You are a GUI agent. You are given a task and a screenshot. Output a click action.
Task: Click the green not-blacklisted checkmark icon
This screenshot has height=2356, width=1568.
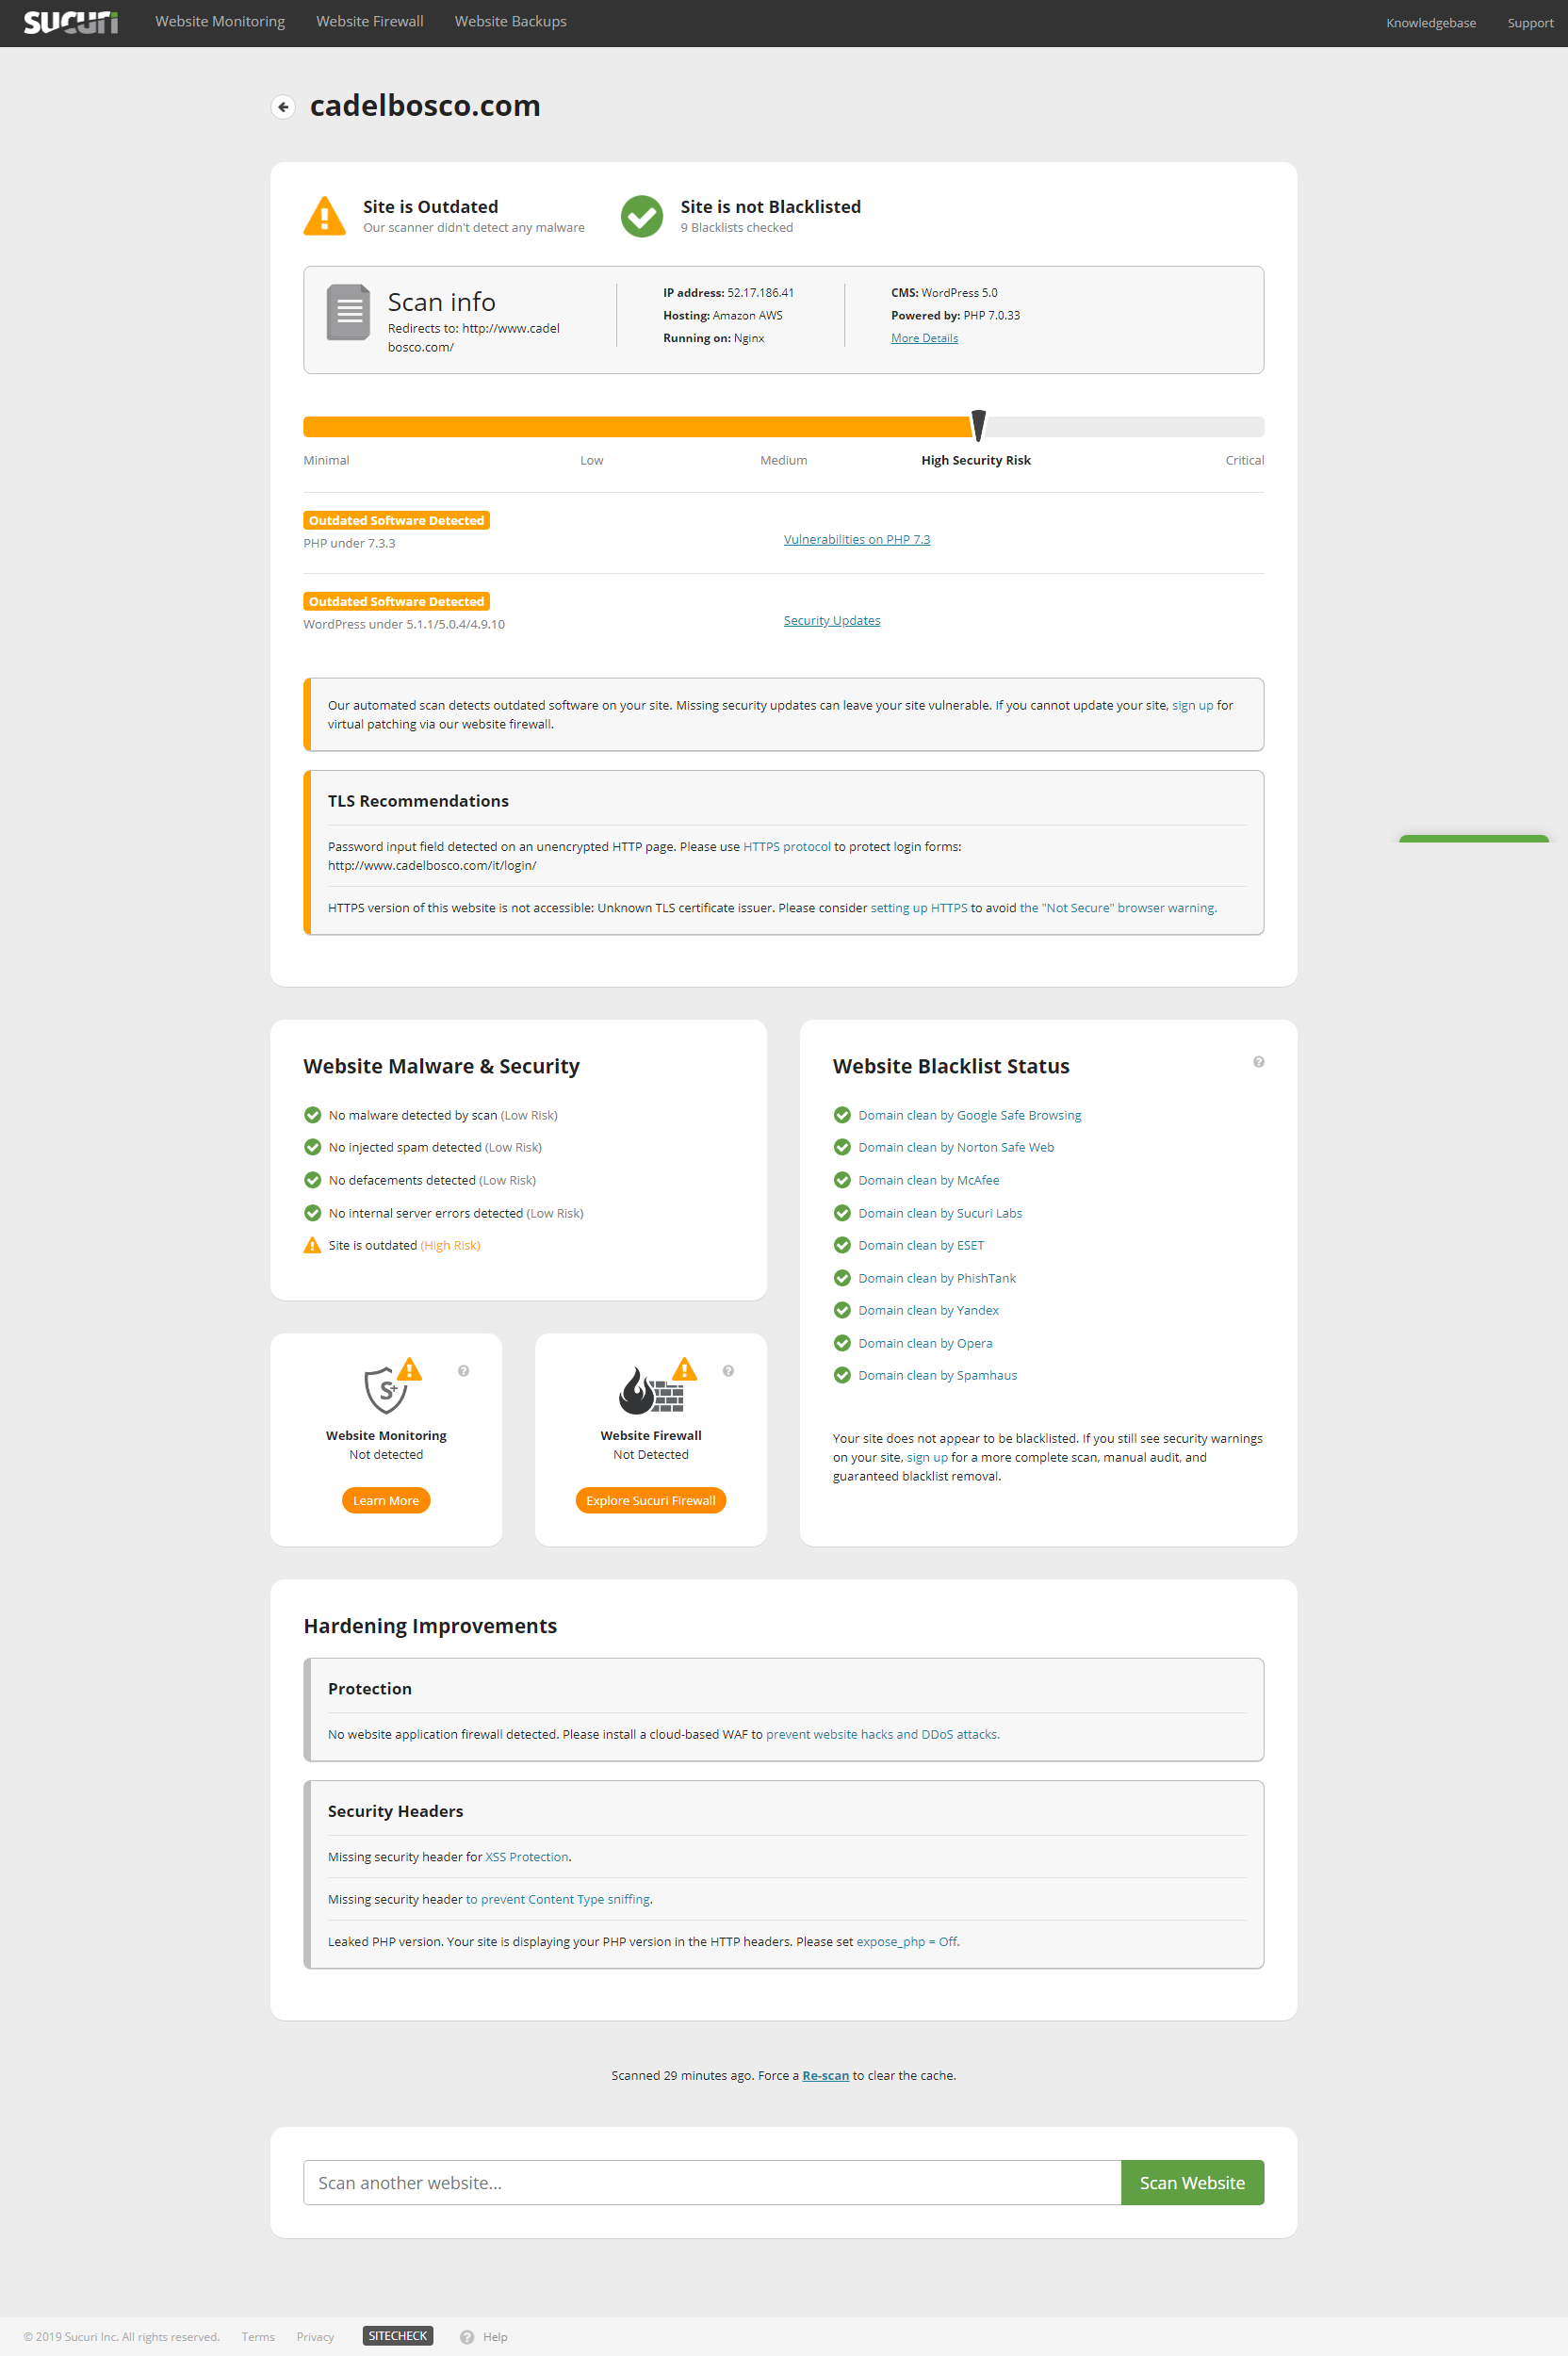(x=641, y=216)
